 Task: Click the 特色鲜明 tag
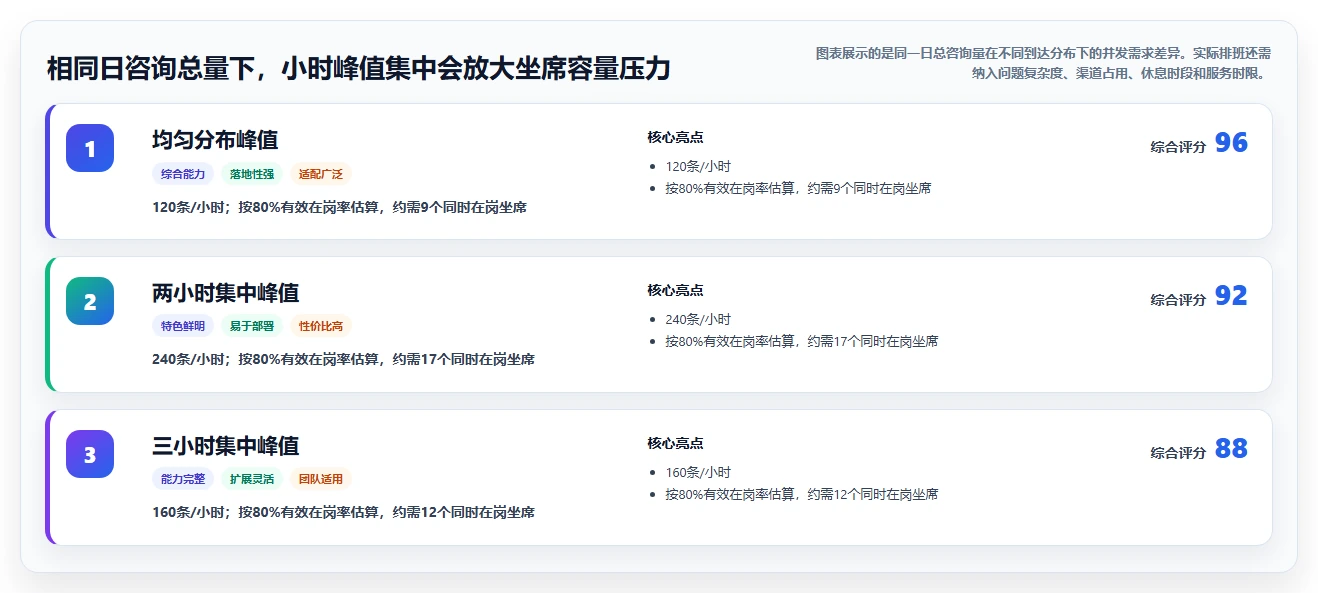point(183,326)
